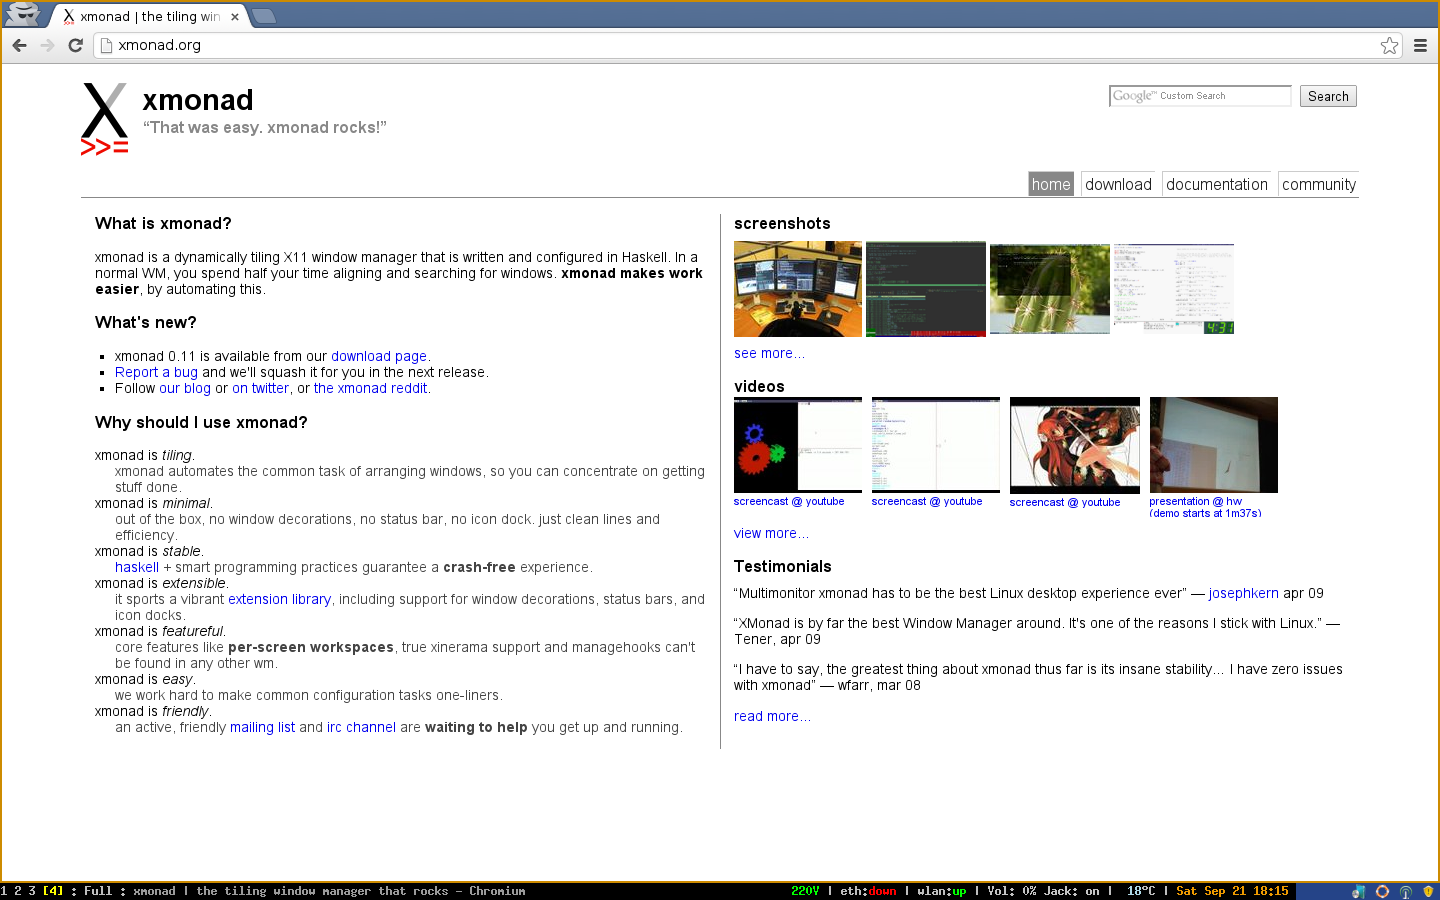The image size is (1440, 900).
Task: Open the extension library link
Action: (279, 599)
